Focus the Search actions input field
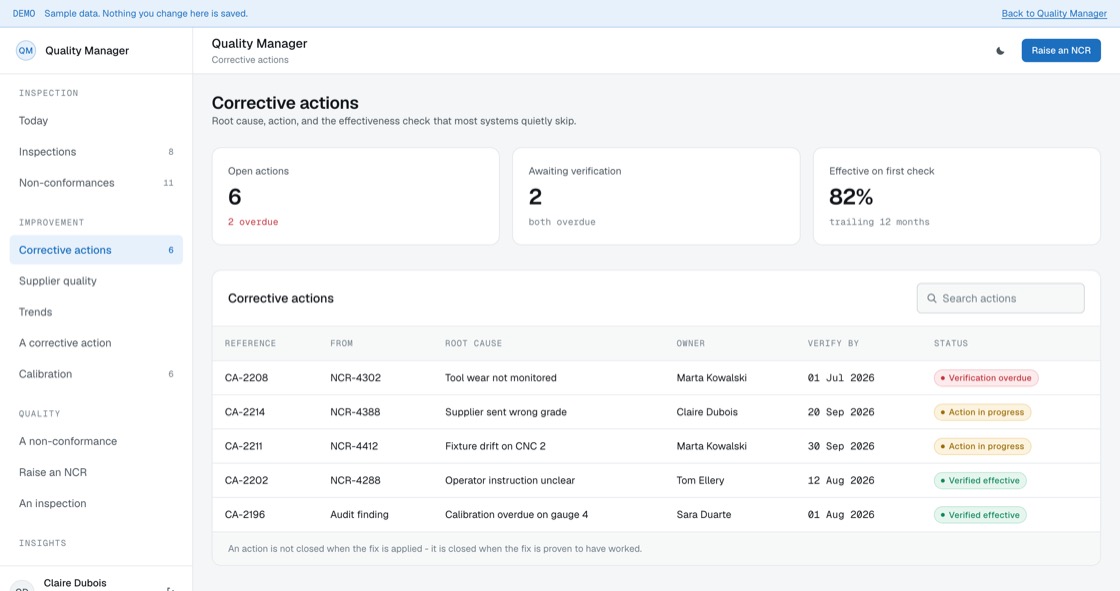The image size is (1120, 591). tap(1000, 299)
